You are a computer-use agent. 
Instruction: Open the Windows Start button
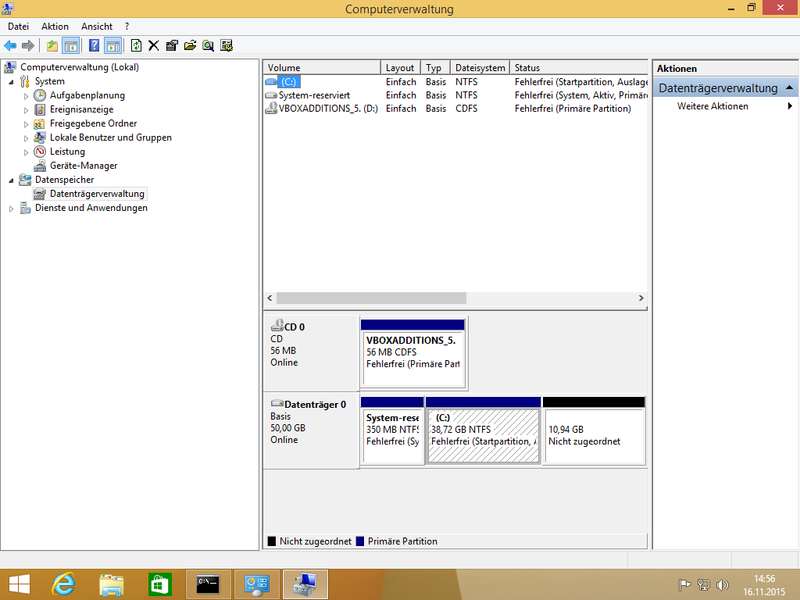point(19,585)
